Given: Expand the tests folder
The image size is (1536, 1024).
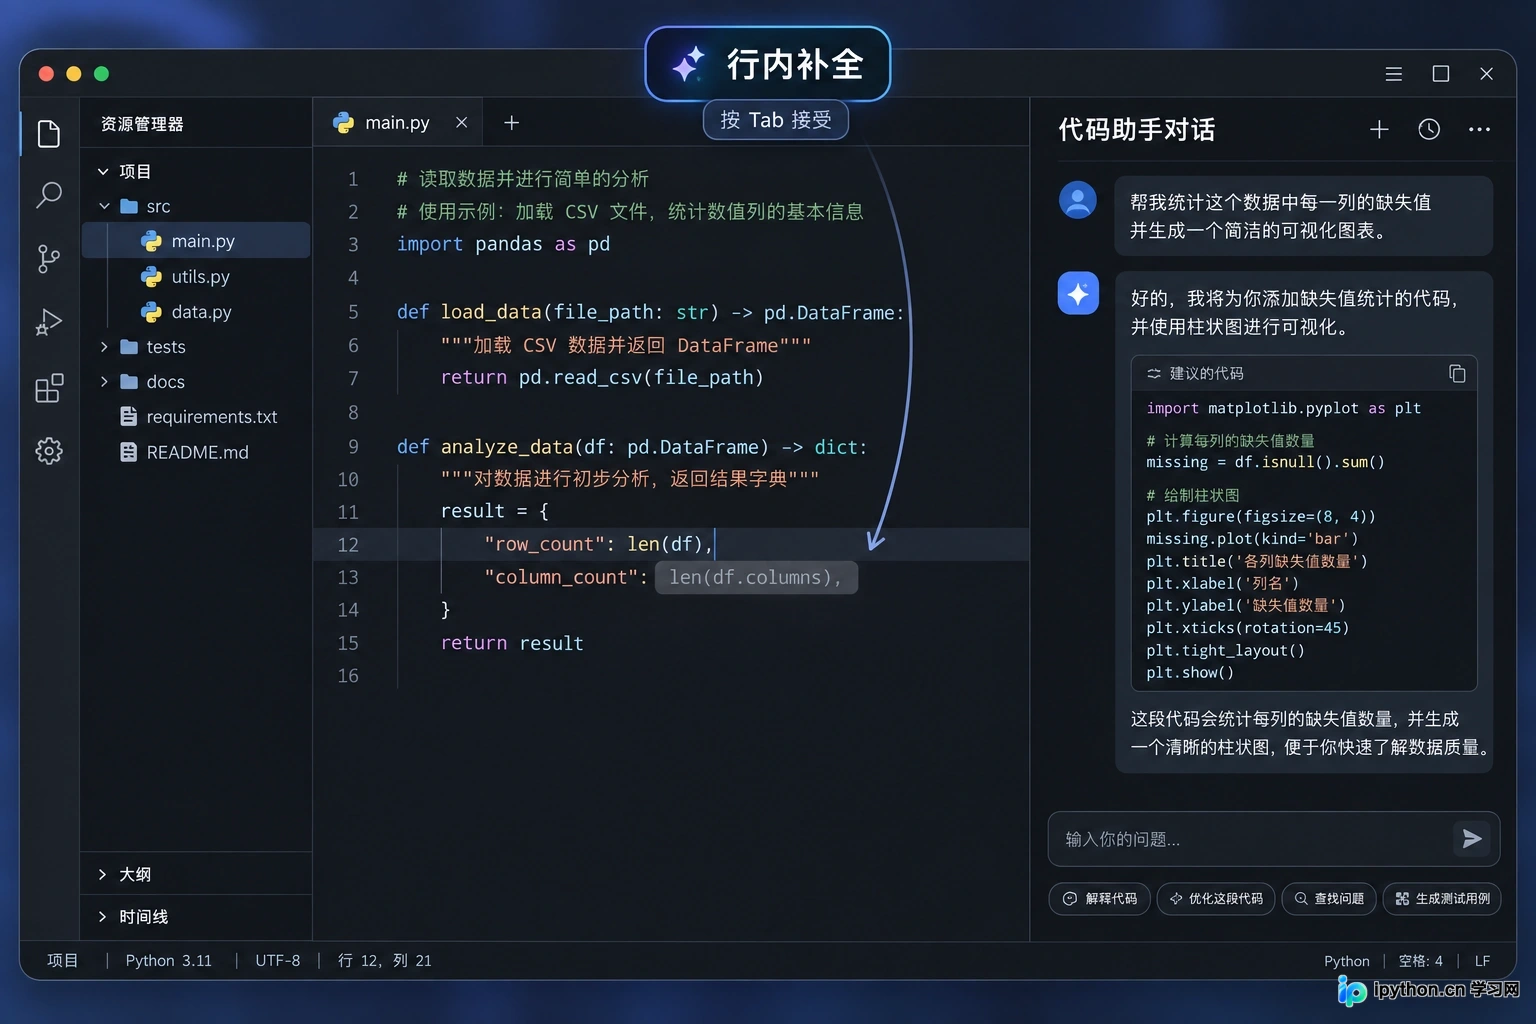Looking at the screenshot, I should click(104, 347).
